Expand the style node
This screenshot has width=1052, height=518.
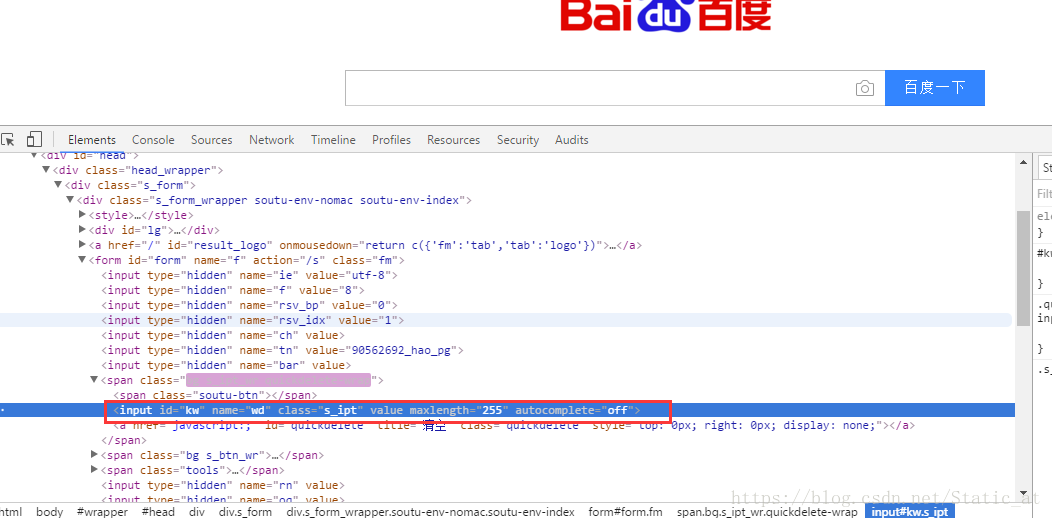(82, 215)
